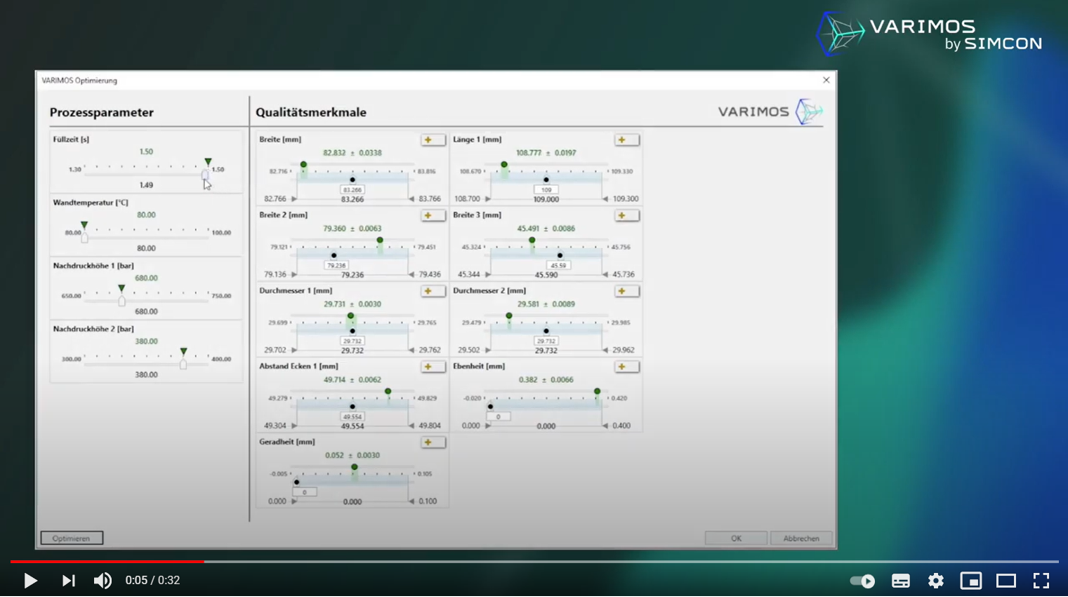The image size is (1068, 597).
Task: Play the video
Action: [30, 581]
